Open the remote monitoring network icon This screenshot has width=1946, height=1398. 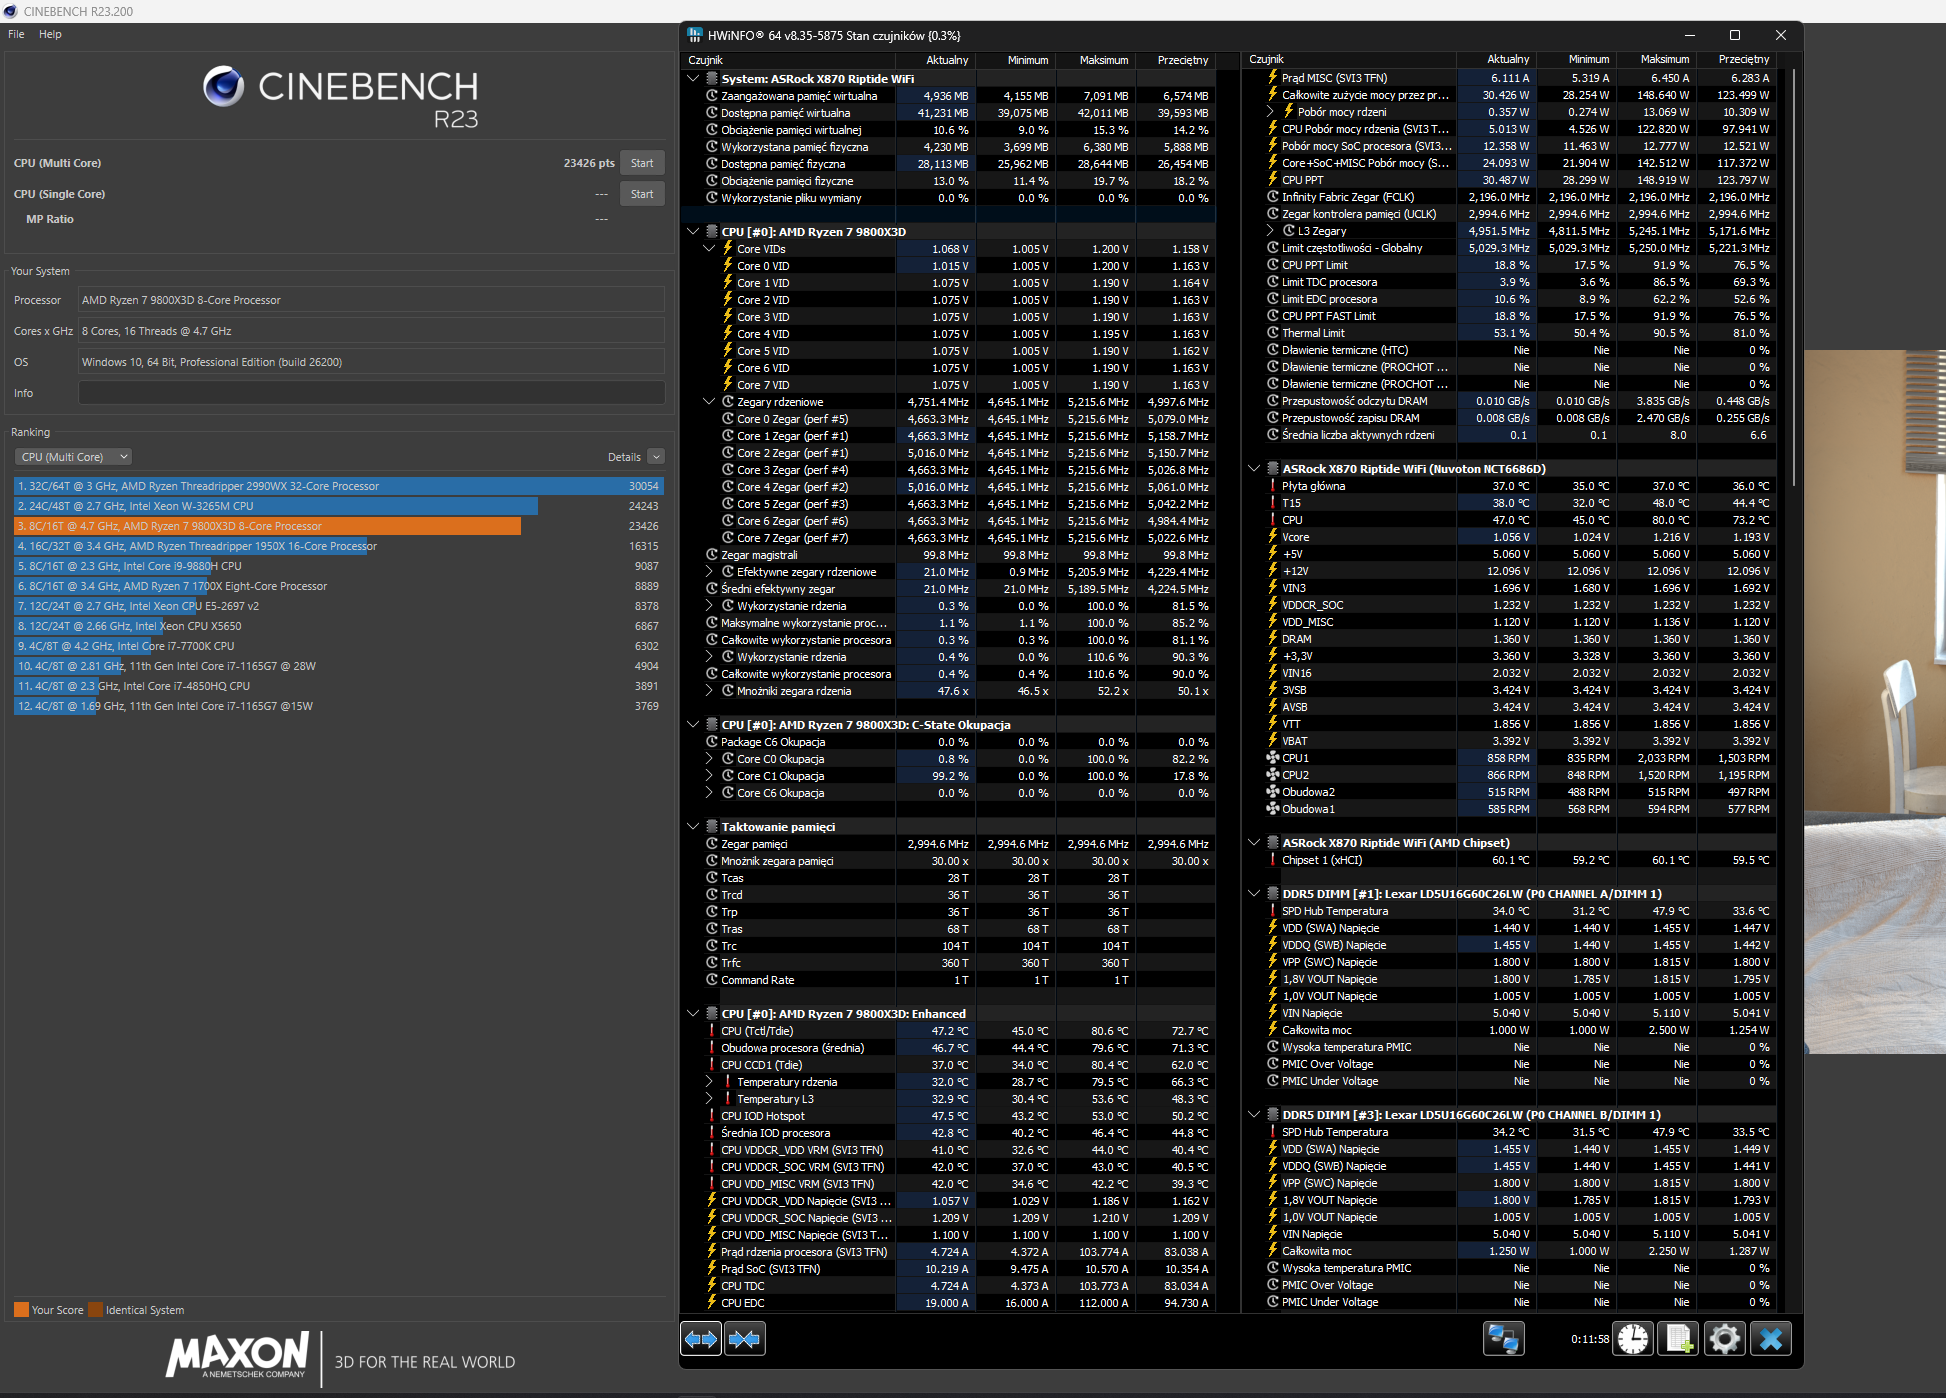(1503, 1339)
